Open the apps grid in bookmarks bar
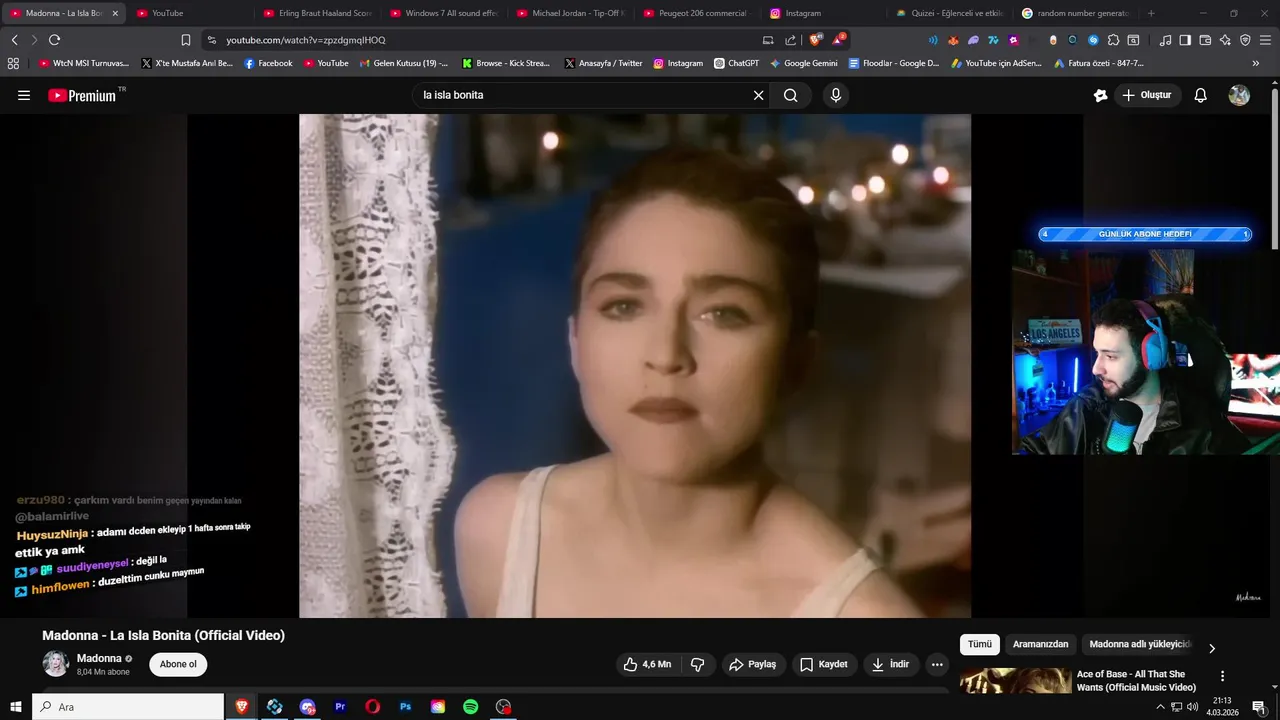 13,63
